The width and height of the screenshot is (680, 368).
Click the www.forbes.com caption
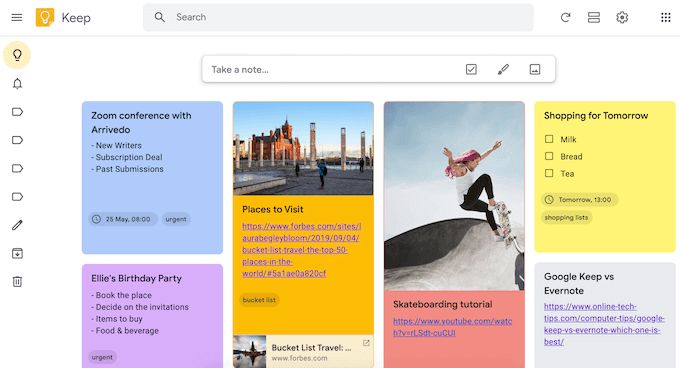point(300,358)
